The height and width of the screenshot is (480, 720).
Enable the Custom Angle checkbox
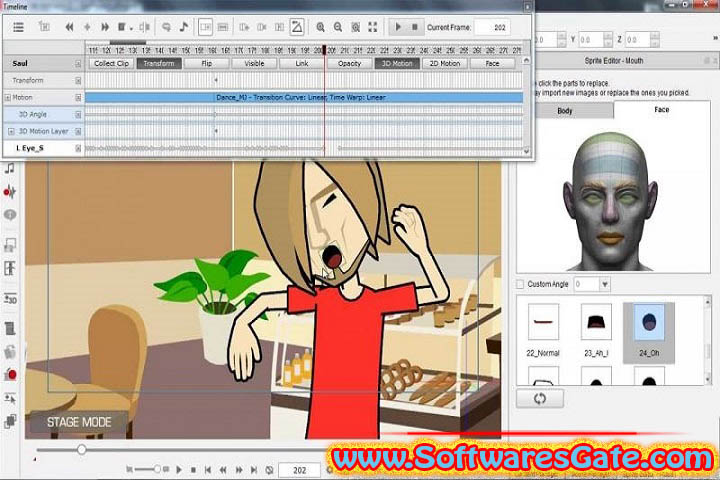(520, 284)
